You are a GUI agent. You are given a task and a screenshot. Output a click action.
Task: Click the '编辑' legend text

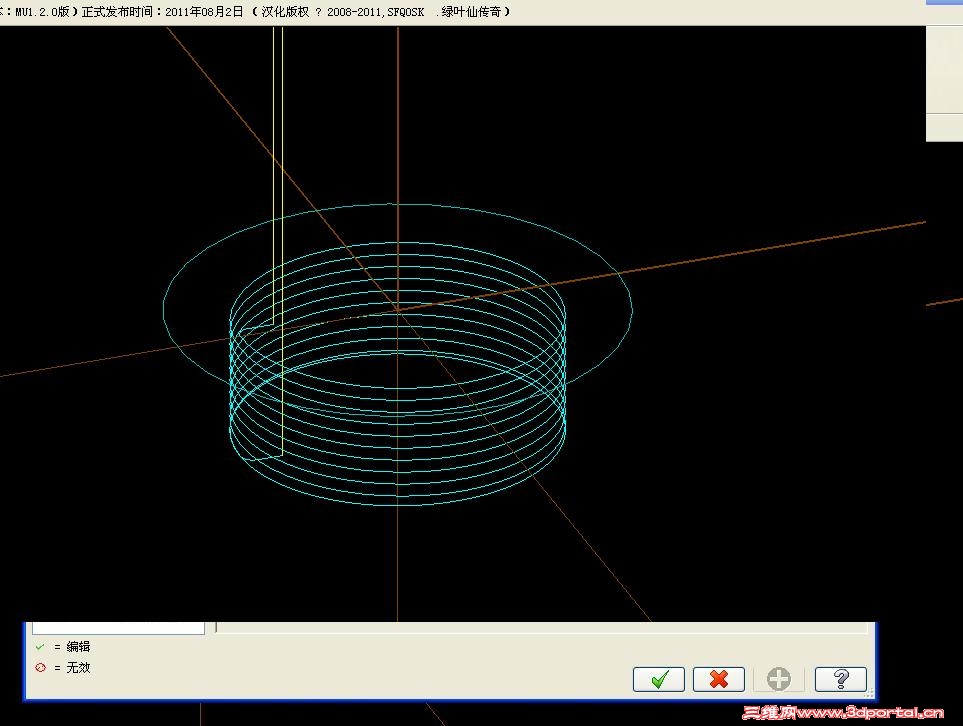coord(79,647)
